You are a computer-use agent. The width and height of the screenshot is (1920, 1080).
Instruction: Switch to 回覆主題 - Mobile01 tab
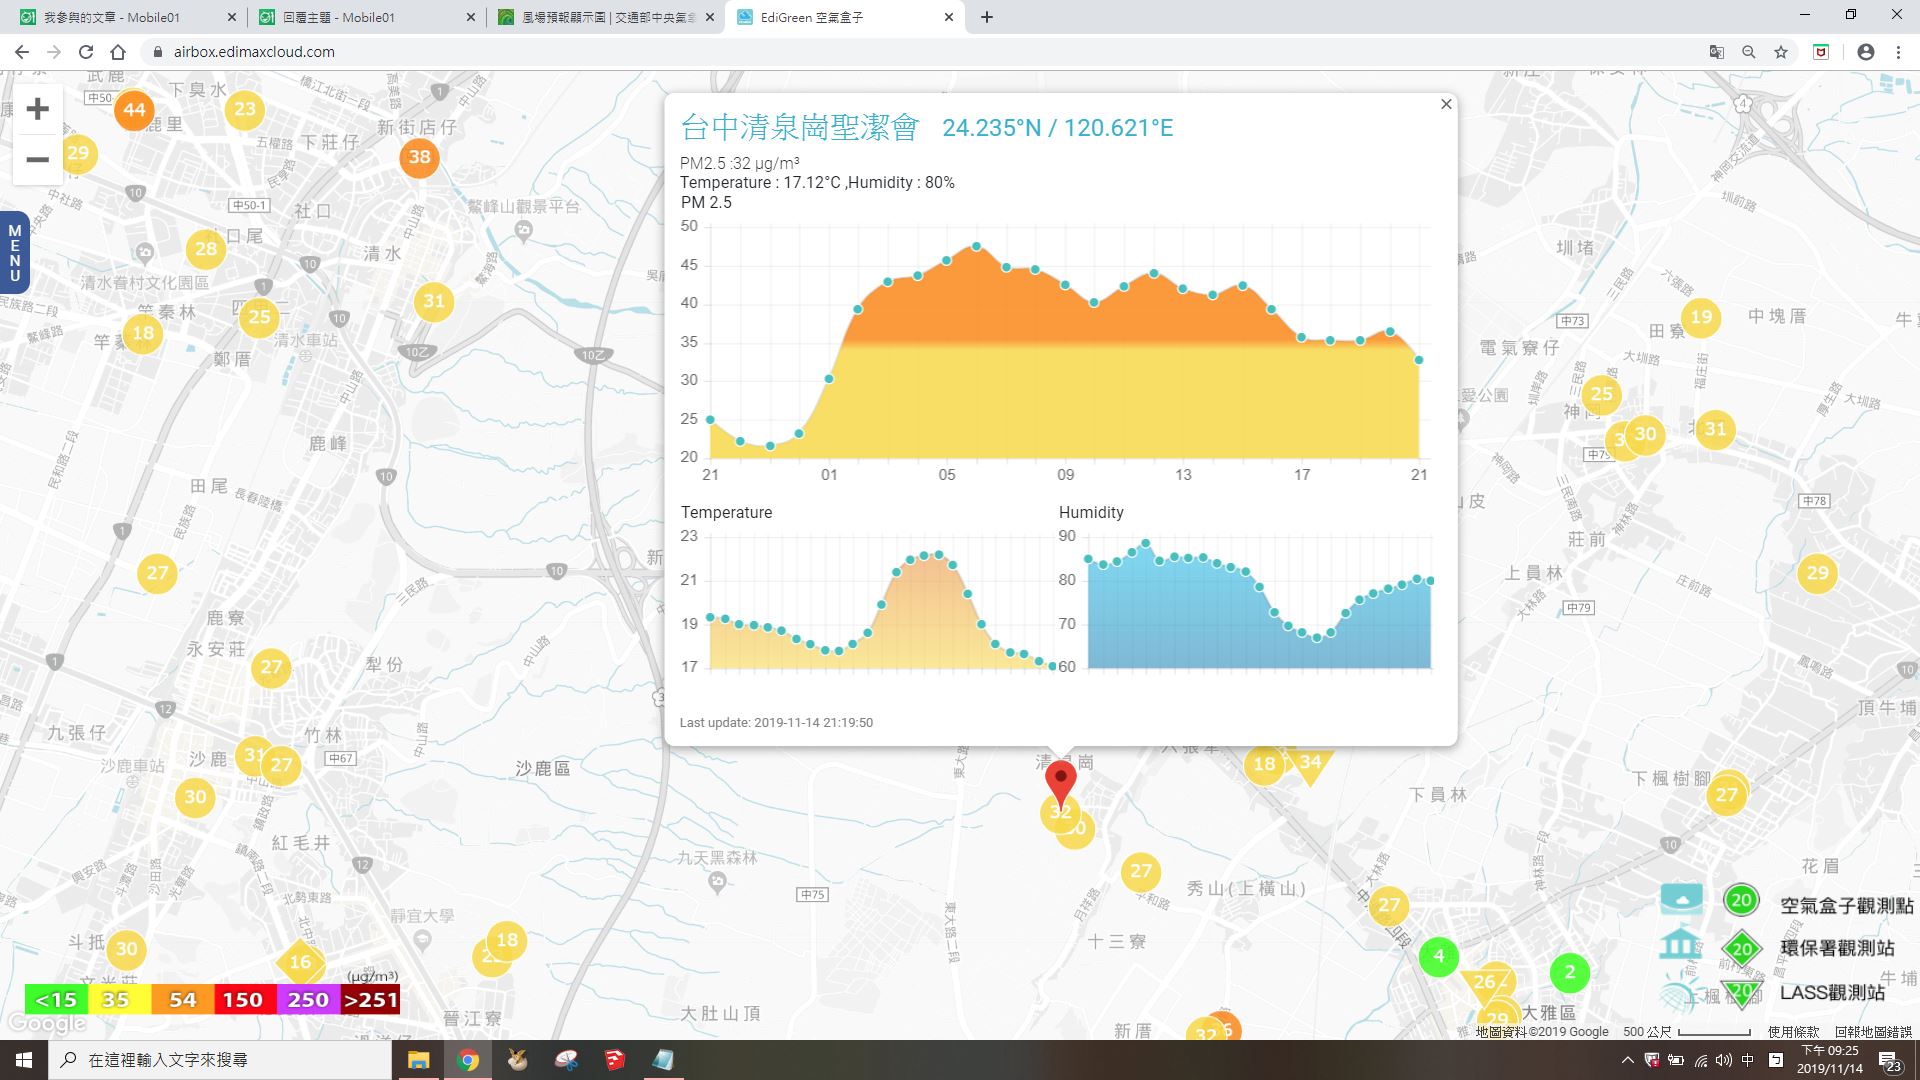367,17
